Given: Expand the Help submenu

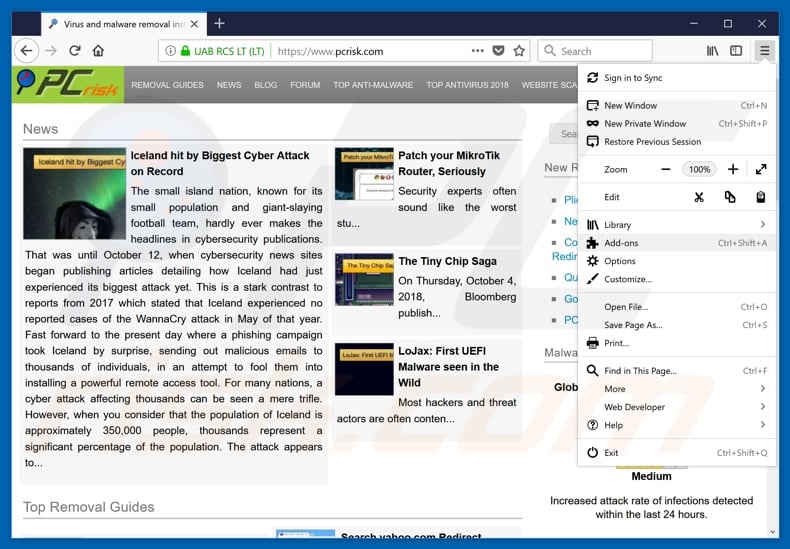Looking at the screenshot, I should coord(762,425).
